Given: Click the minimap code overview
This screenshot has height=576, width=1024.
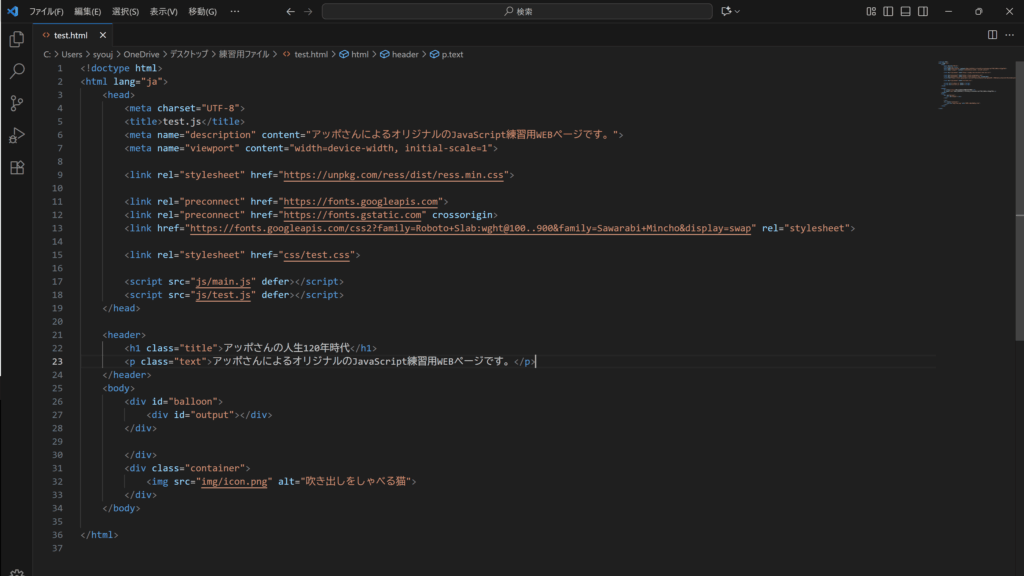Looking at the screenshot, I should pyautogui.click(x=965, y=85).
